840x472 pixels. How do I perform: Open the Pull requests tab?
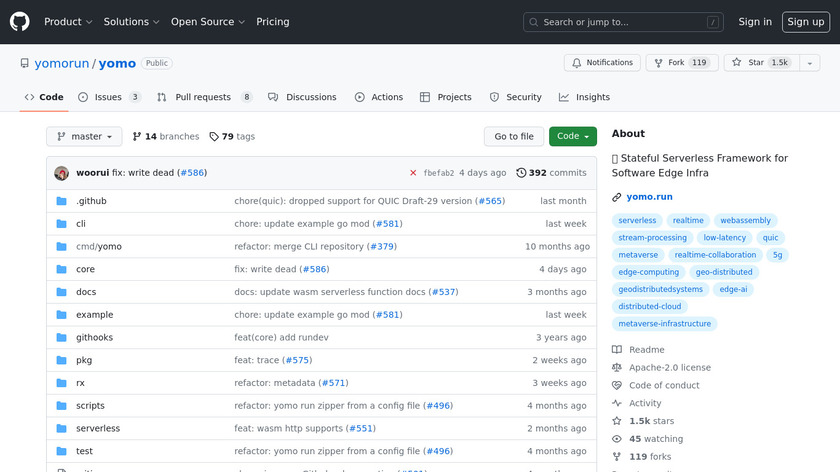(204, 97)
